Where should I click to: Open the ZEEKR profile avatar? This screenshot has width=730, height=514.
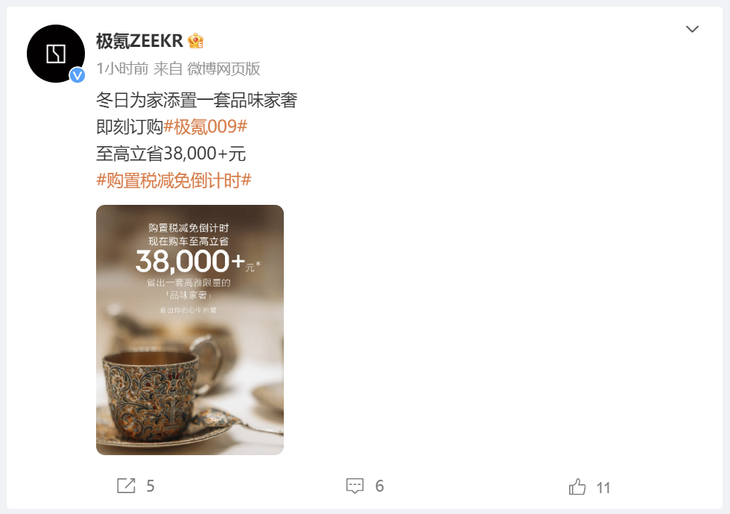click(x=56, y=54)
